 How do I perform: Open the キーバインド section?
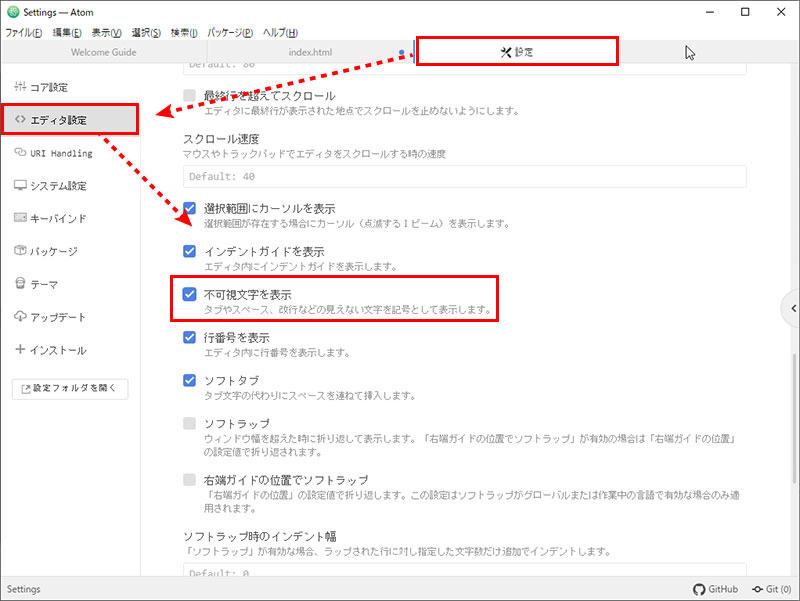pyautogui.click(x=70, y=218)
